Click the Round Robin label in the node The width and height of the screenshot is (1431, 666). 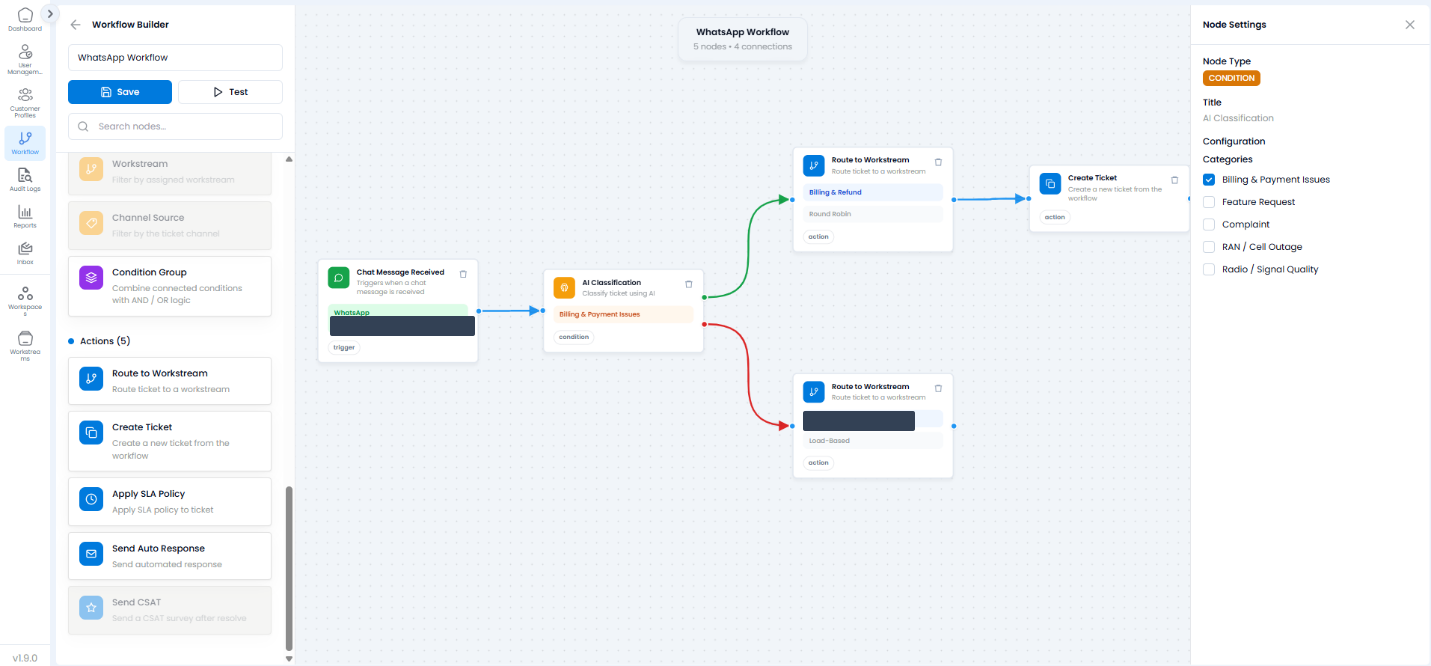[x=830, y=214]
